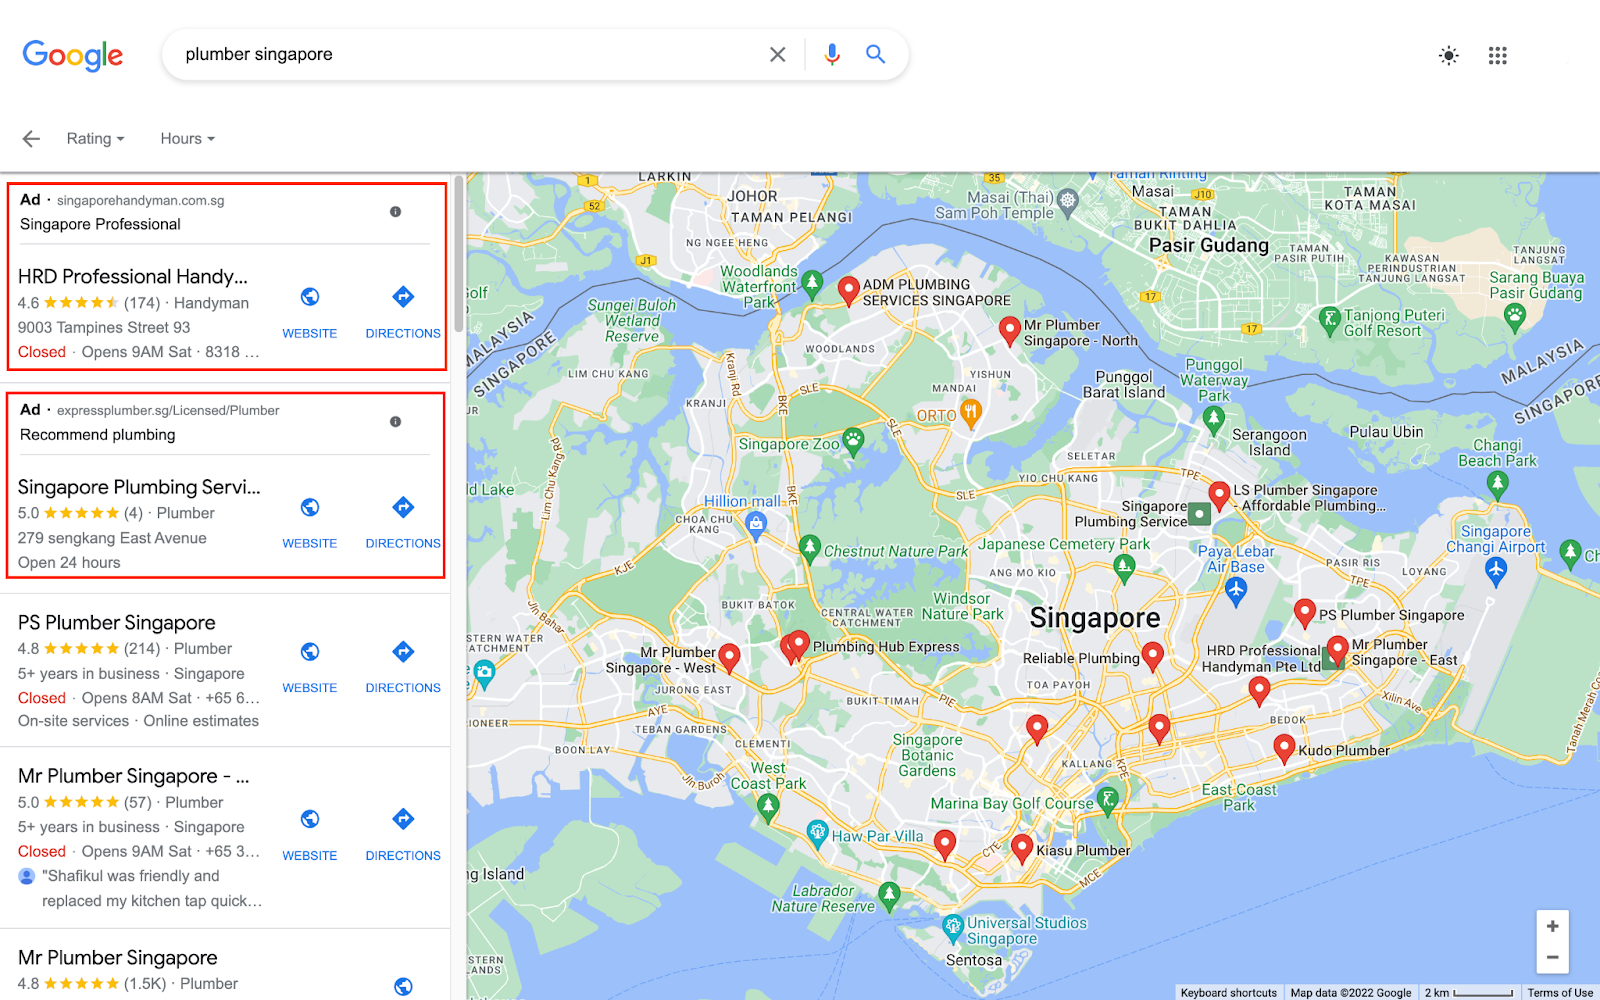This screenshot has width=1600, height=1000.
Task: Click the 'Recommend plumbing' ad headline
Action: (x=98, y=435)
